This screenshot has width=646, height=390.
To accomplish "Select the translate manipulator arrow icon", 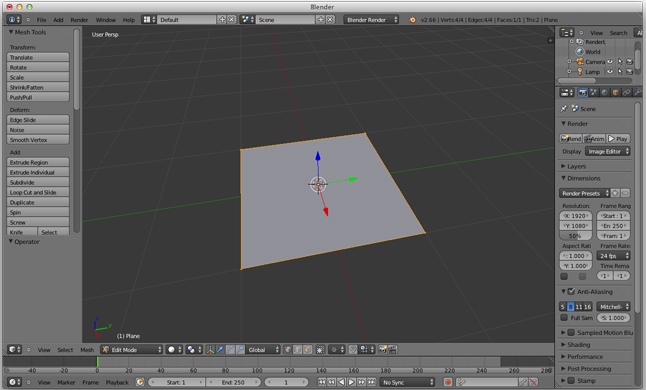I will tap(220, 350).
